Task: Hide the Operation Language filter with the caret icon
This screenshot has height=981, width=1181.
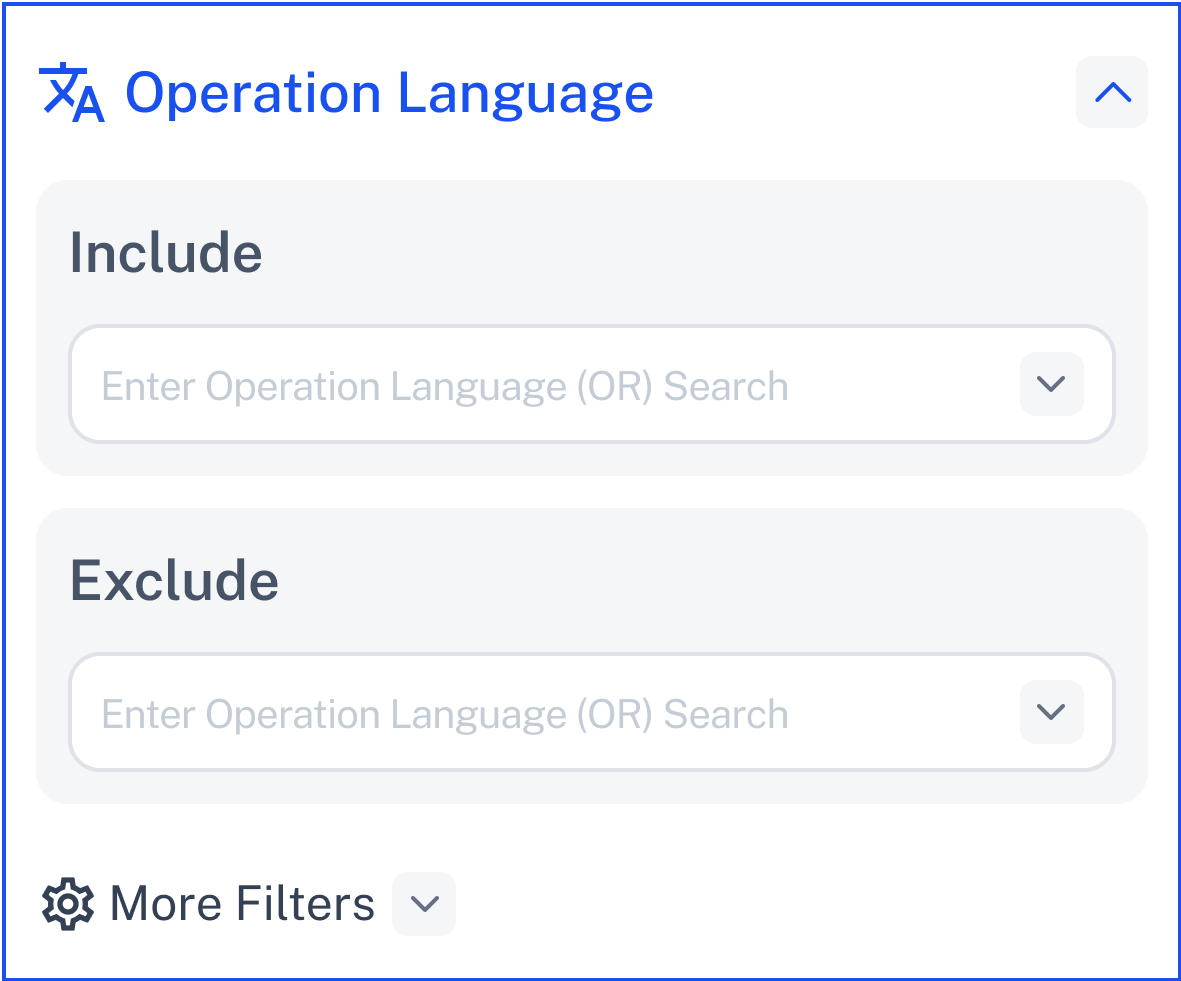Action: [x=1112, y=92]
